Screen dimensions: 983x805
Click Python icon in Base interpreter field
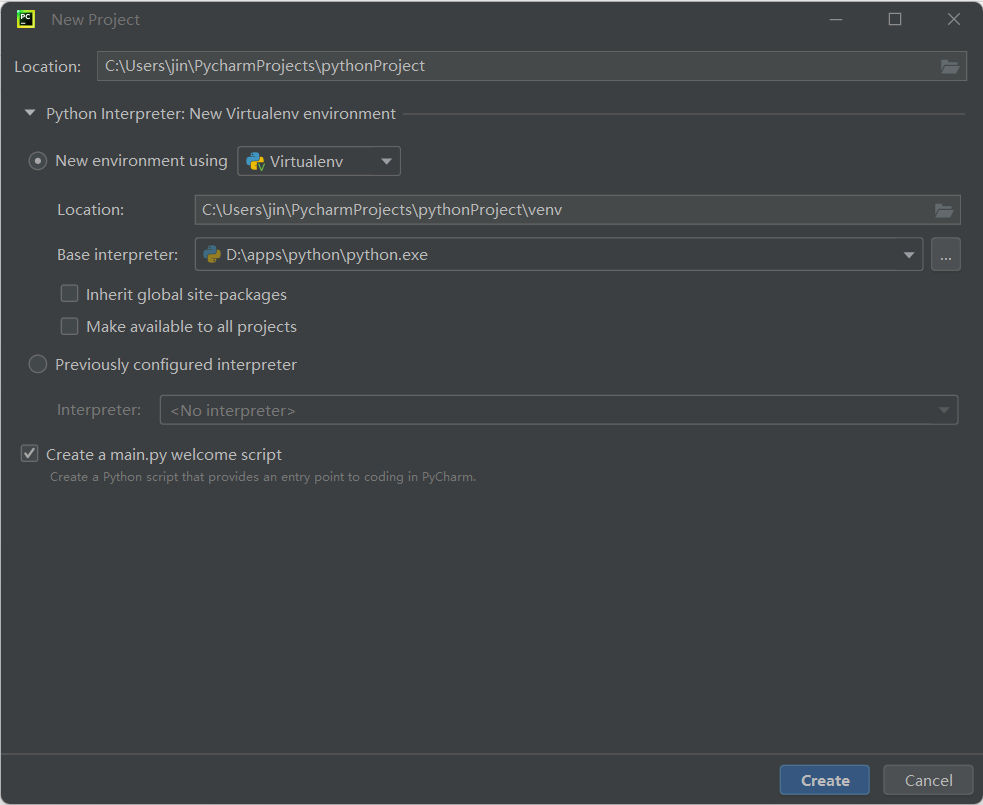click(x=212, y=255)
